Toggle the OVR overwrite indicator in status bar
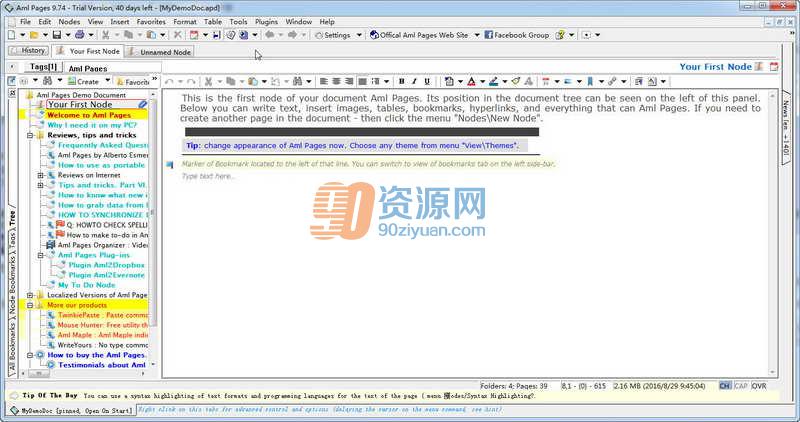 click(x=759, y=386)
